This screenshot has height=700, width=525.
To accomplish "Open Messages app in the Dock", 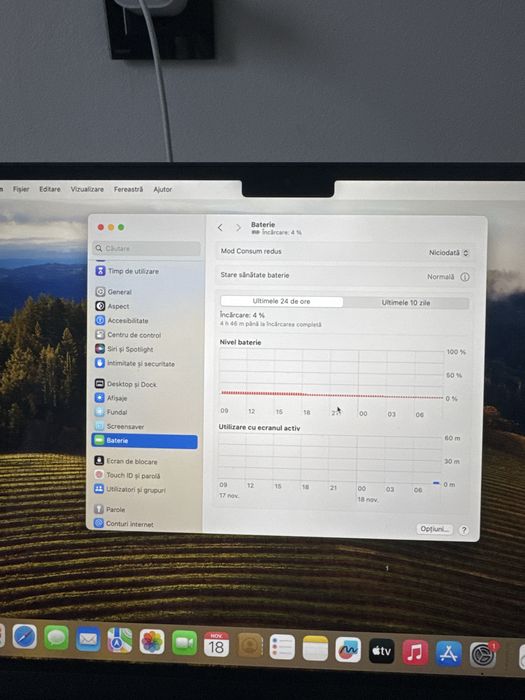I will 56,638.
